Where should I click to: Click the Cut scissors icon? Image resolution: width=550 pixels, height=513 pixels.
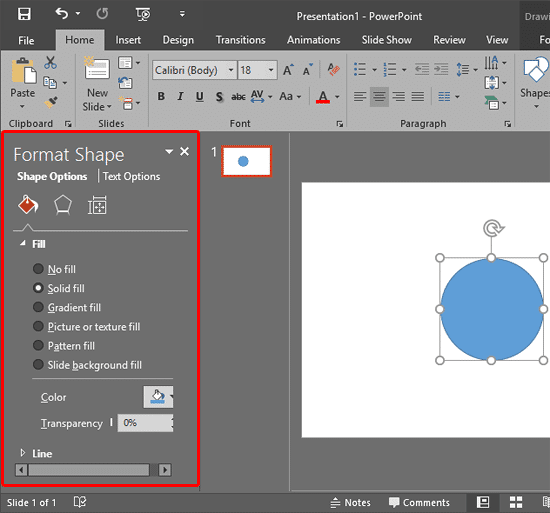tap(50, 63)
